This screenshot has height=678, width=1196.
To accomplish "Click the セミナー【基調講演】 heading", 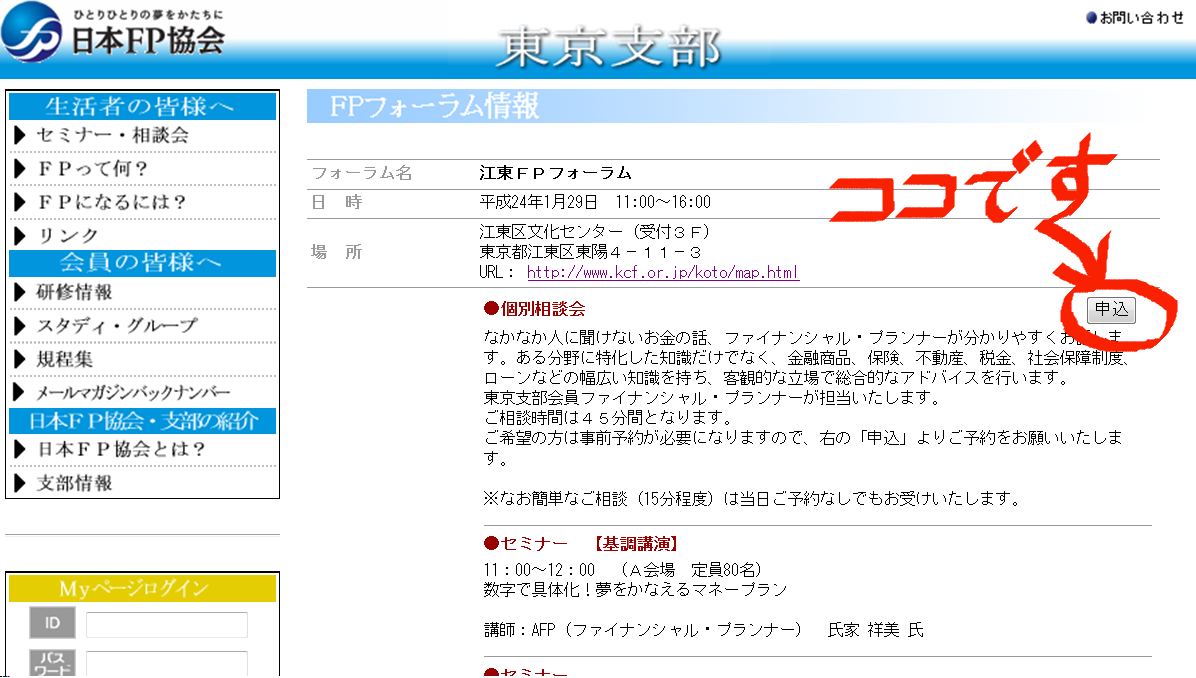I will (x=582, y=544).
